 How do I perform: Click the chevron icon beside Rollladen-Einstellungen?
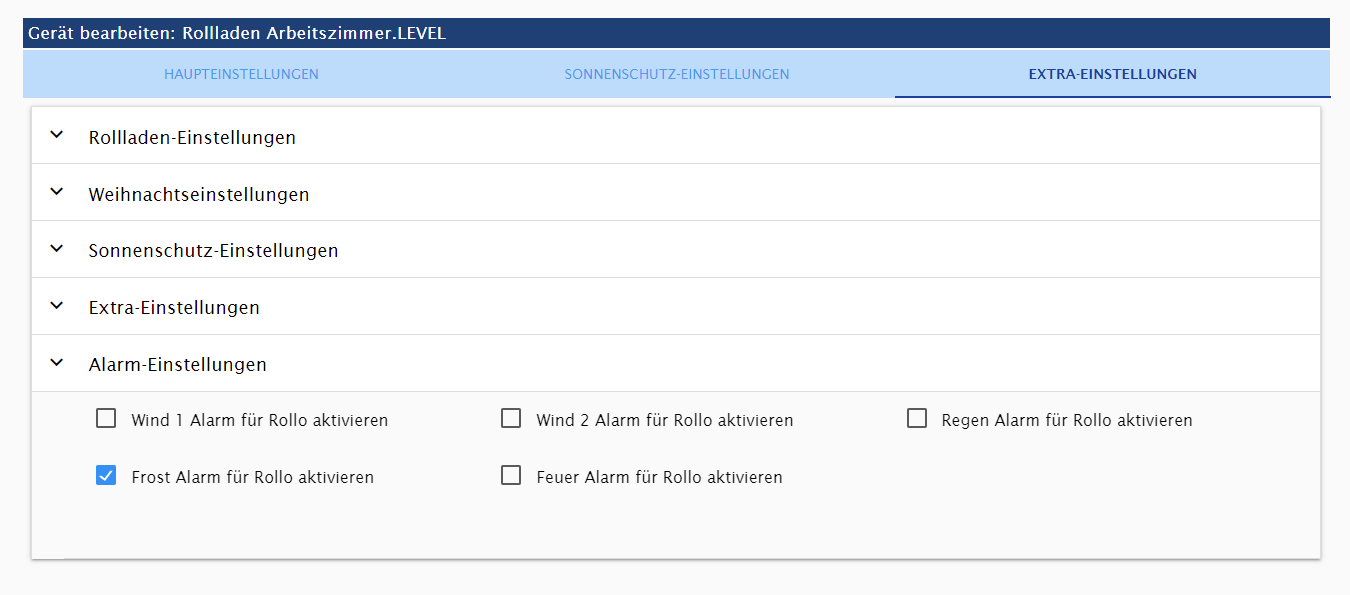click(x=57, y=135)
